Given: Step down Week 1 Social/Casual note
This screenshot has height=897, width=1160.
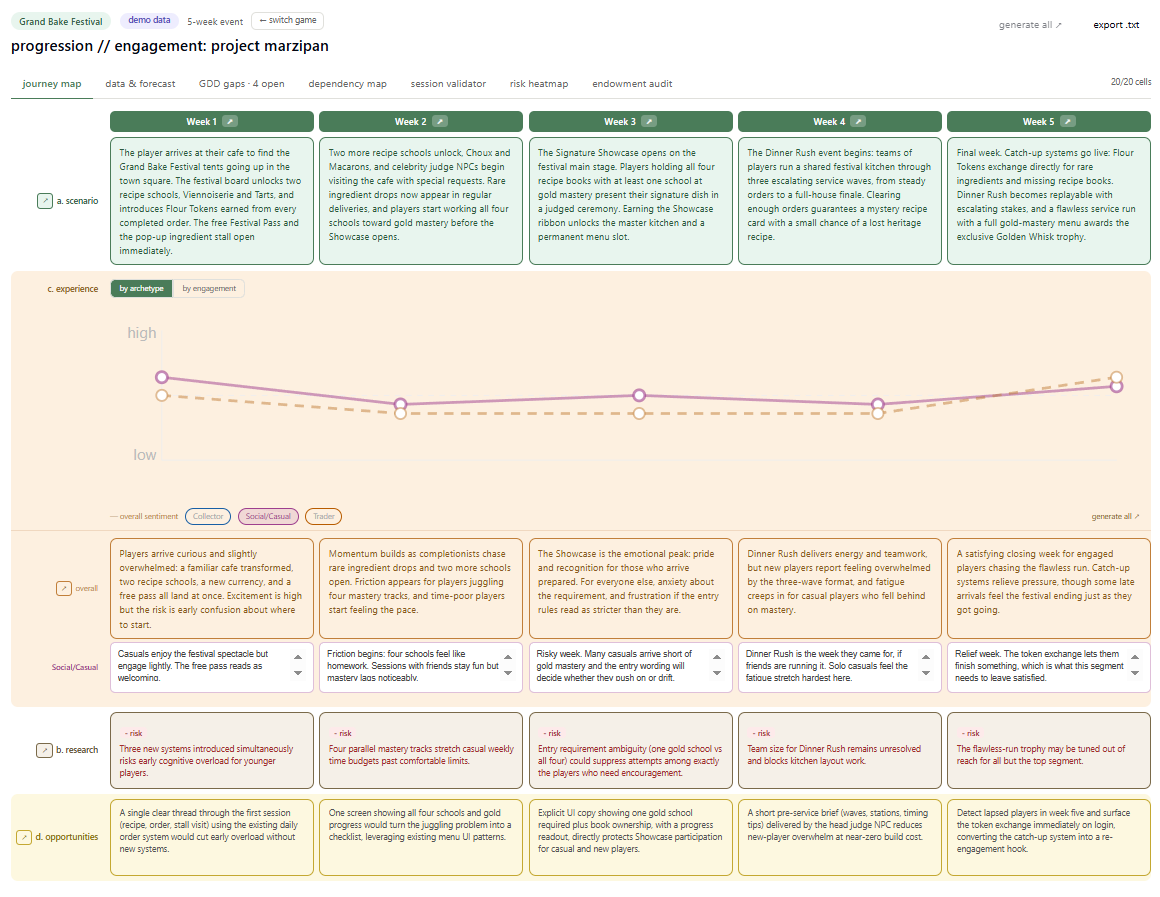Looking at the screenshot, I should pos(298,673).
